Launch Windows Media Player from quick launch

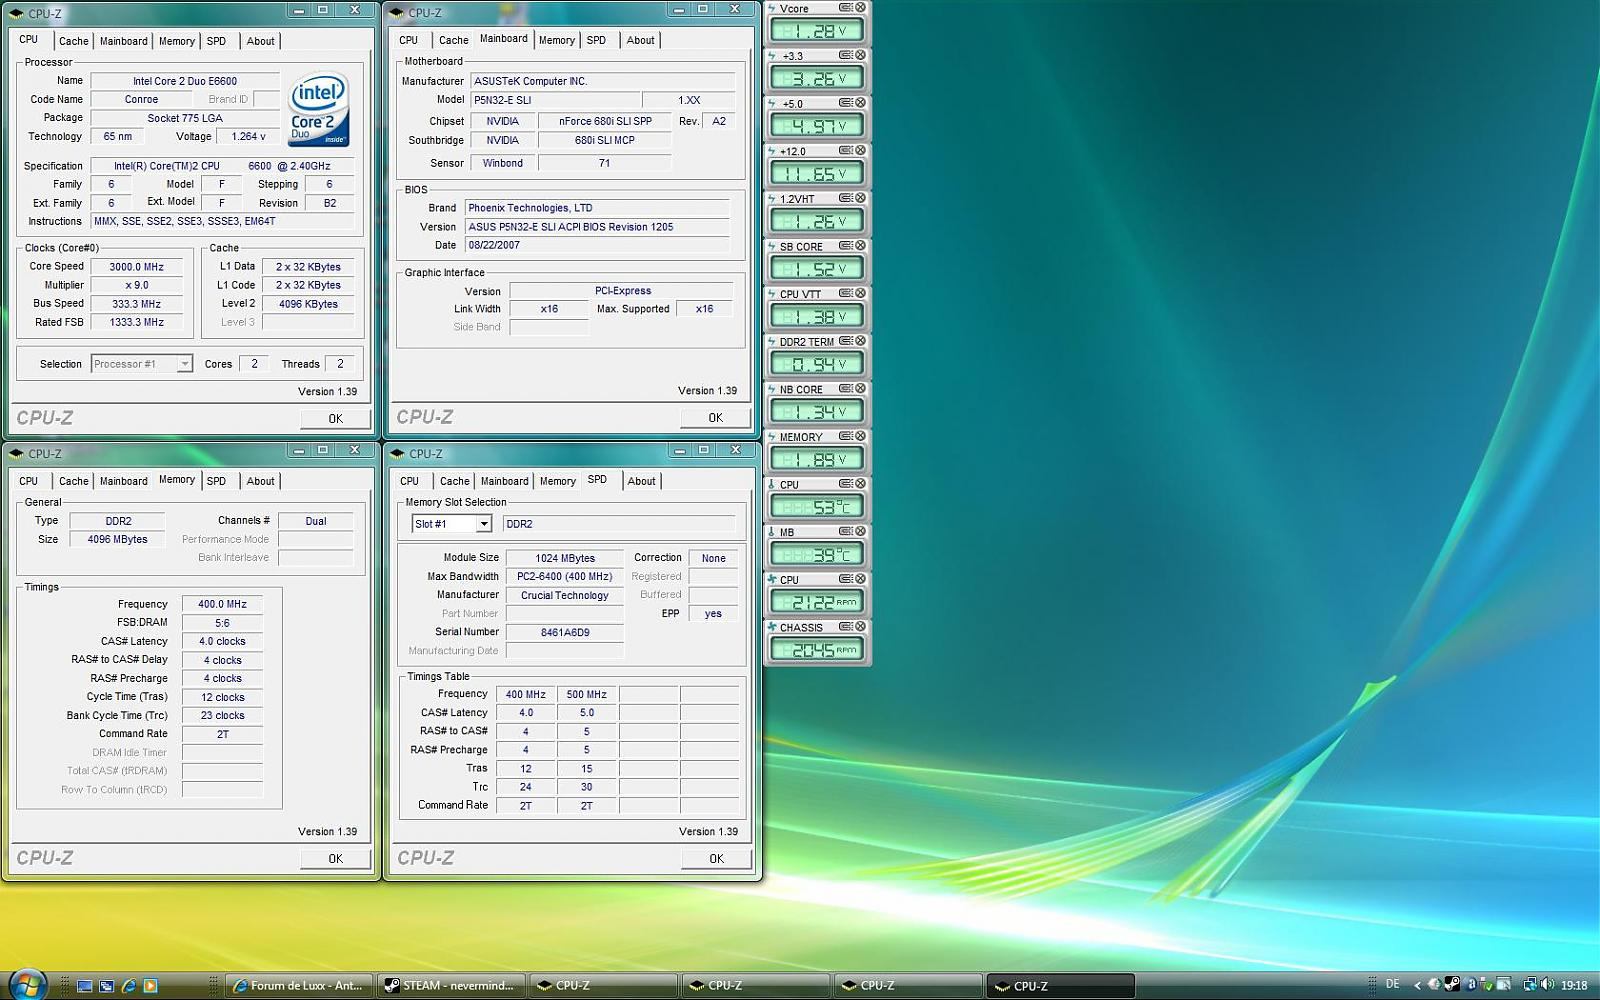tap(151, 985)
